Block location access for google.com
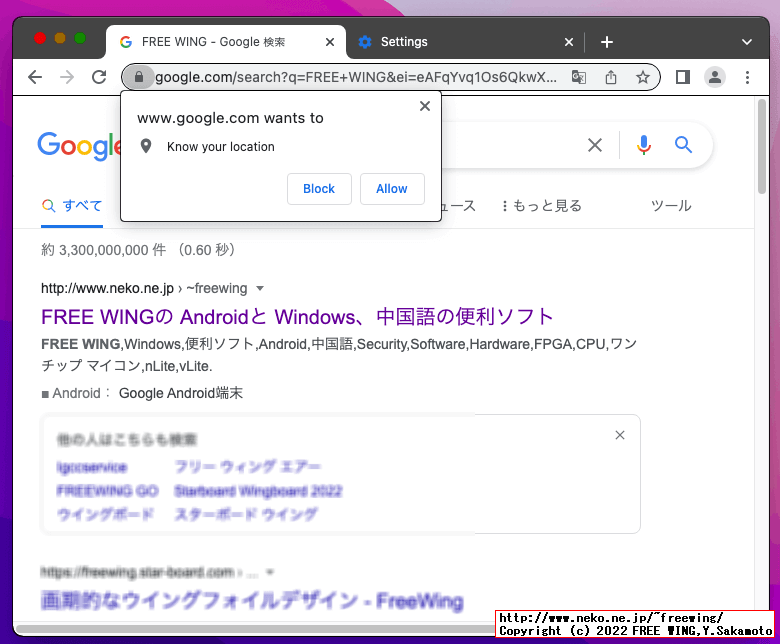The width and height of the screenshot is (780, 644). 319,189
